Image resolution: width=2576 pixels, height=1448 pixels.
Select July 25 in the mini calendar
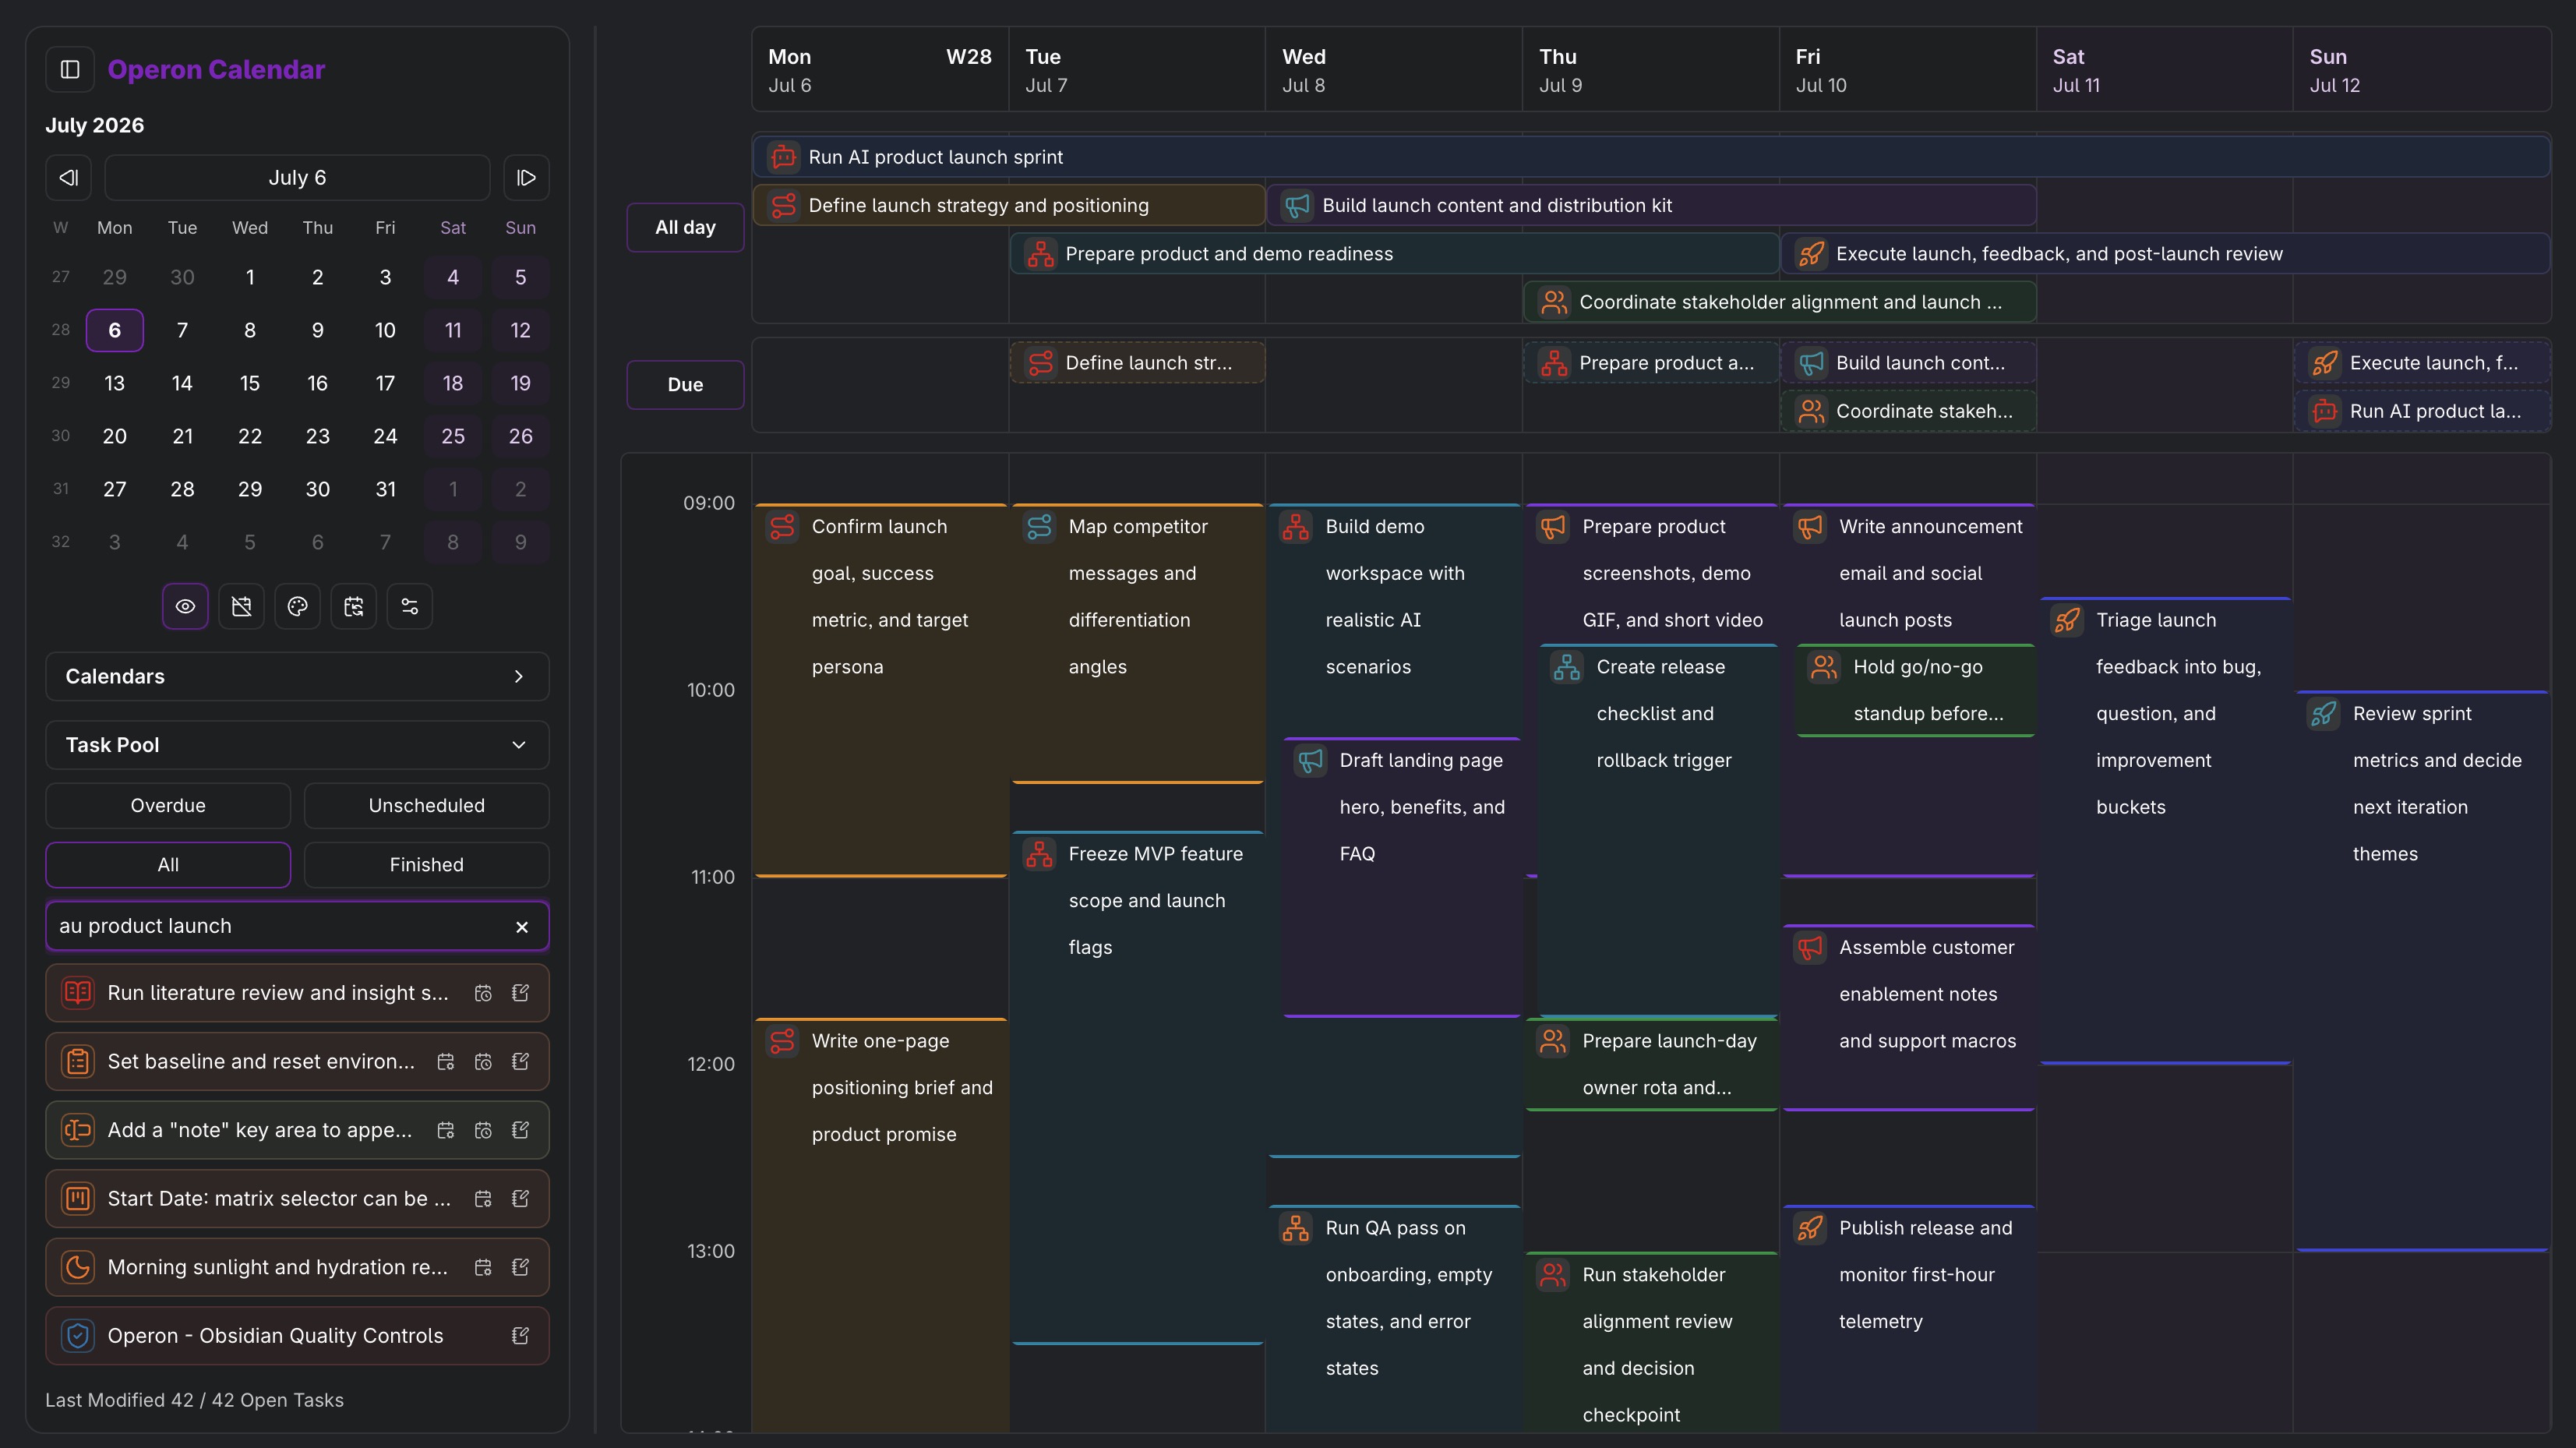coord(453,436)
